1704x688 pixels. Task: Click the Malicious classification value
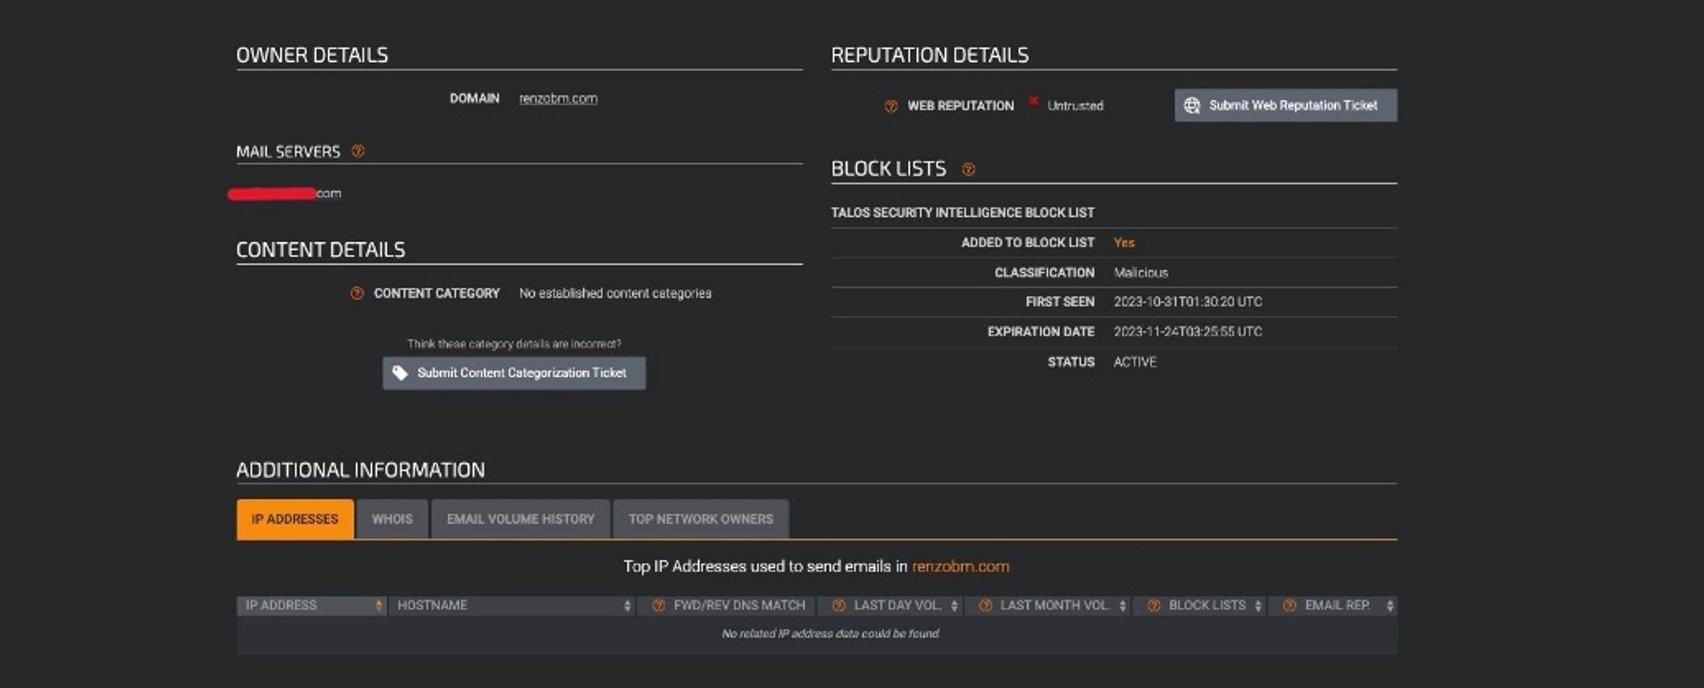pyautogui.click(x=1141, y=272)
